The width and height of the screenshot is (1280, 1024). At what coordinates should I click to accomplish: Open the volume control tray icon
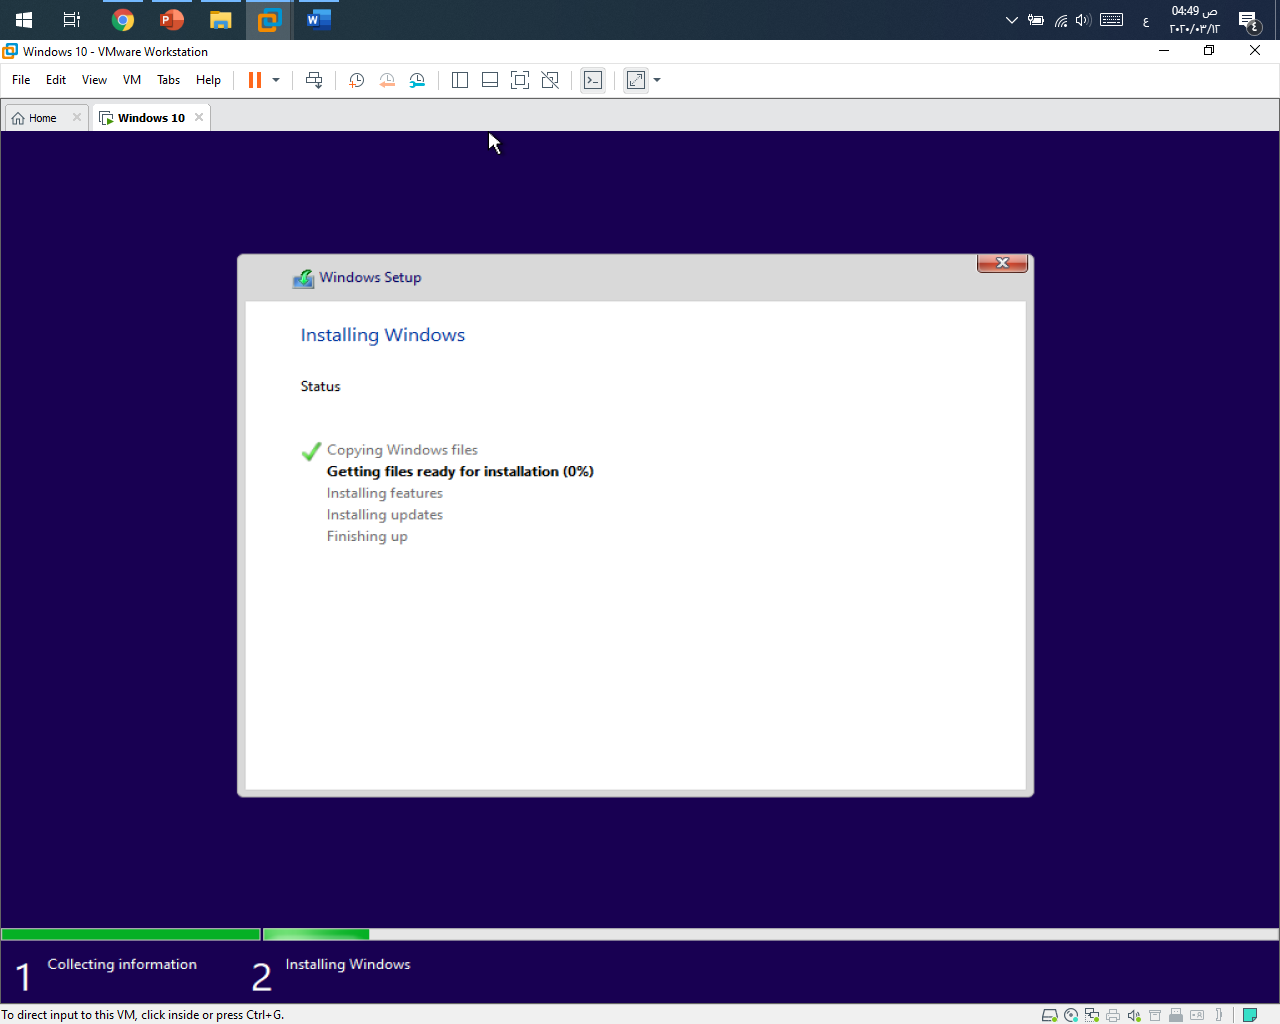[1083, 20]
